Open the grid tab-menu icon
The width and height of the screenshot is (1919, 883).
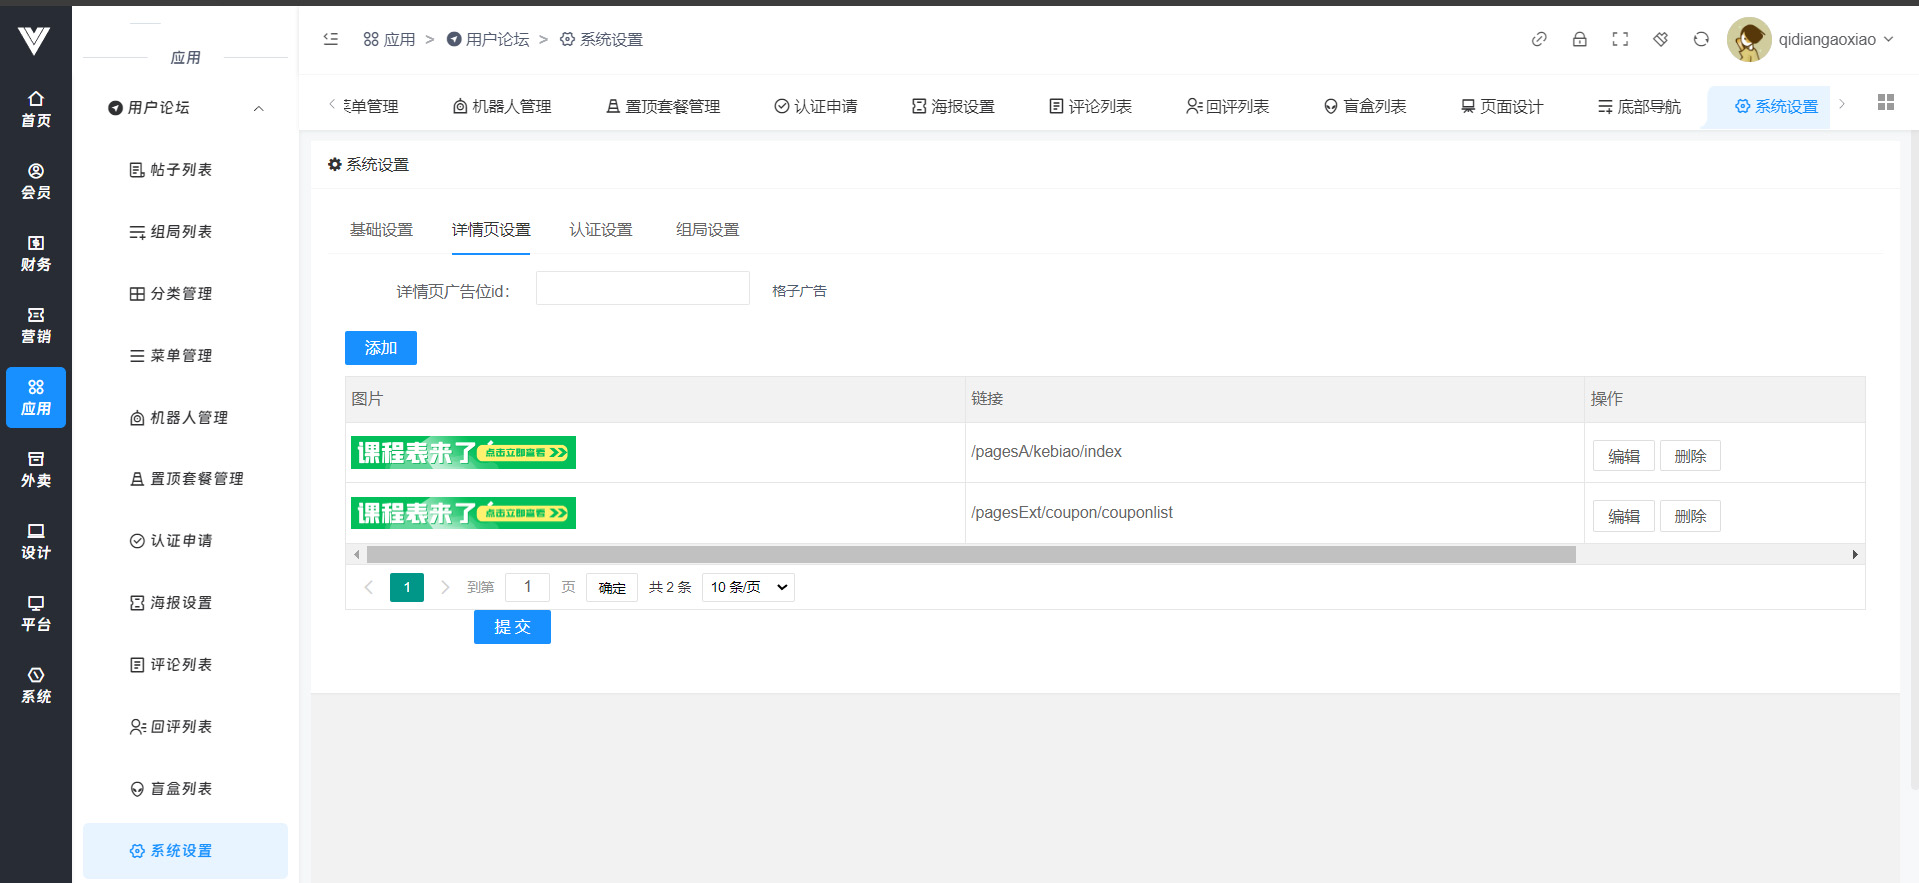coord(1886,102)
